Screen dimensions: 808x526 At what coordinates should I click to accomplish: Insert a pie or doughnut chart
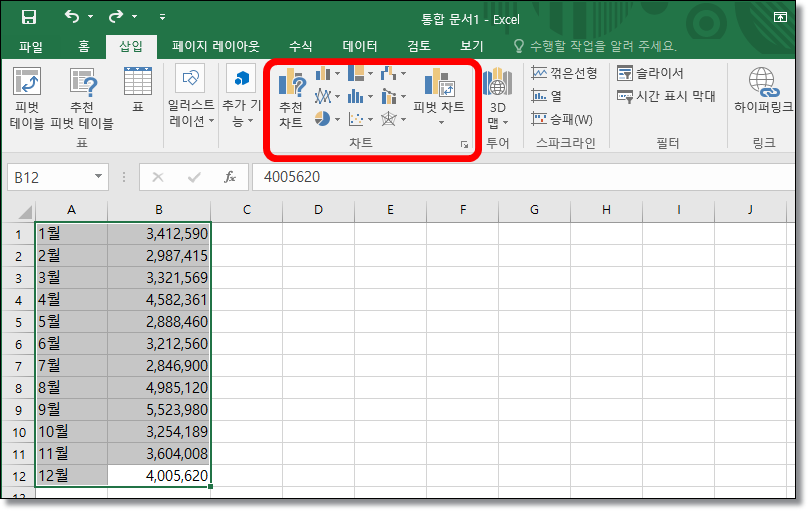(328, 119)
